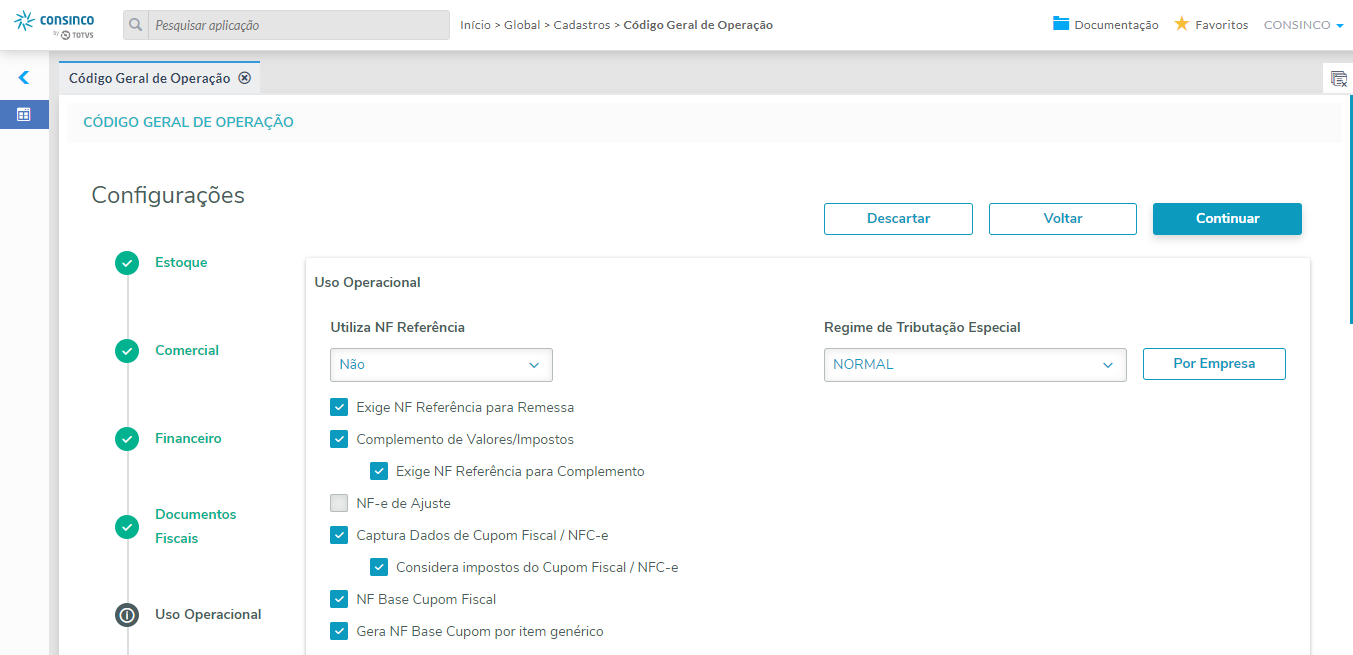Open the calendar grid sidebar icon
This screenshot has width=1353, height=655.
24,114
